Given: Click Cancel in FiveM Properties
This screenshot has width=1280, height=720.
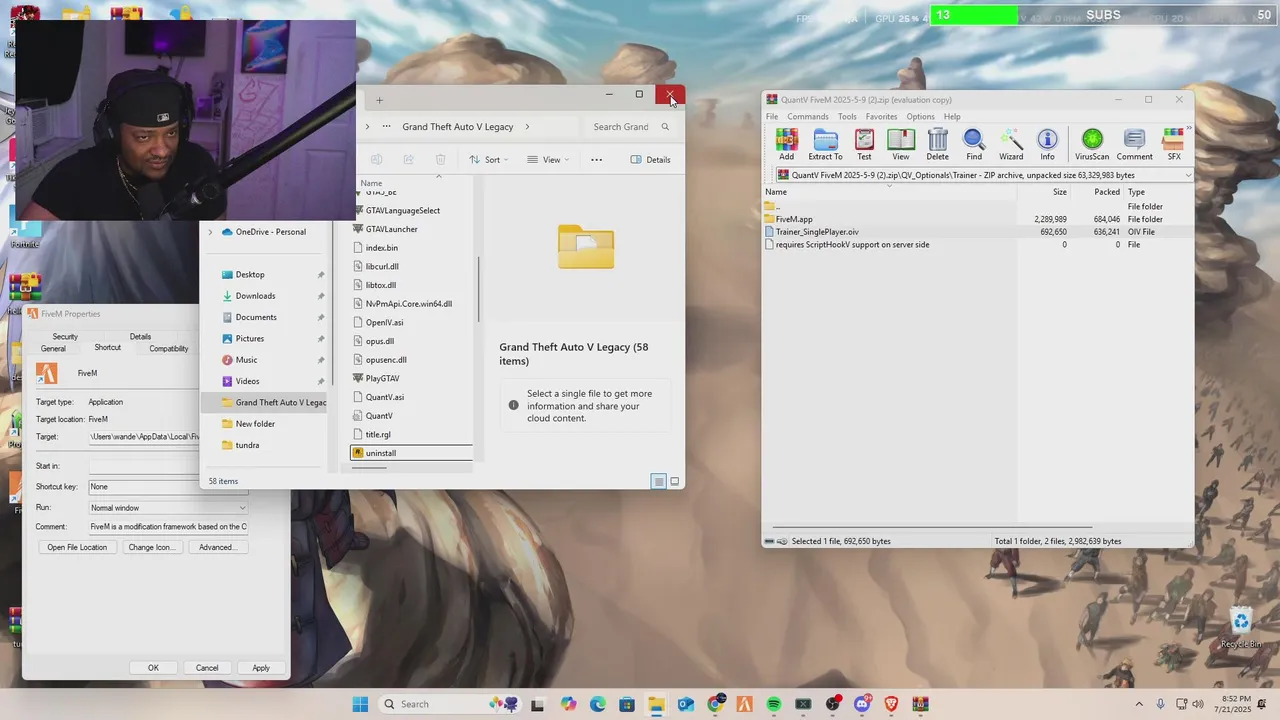Looking at the screenshot, I should pos(207,668).
